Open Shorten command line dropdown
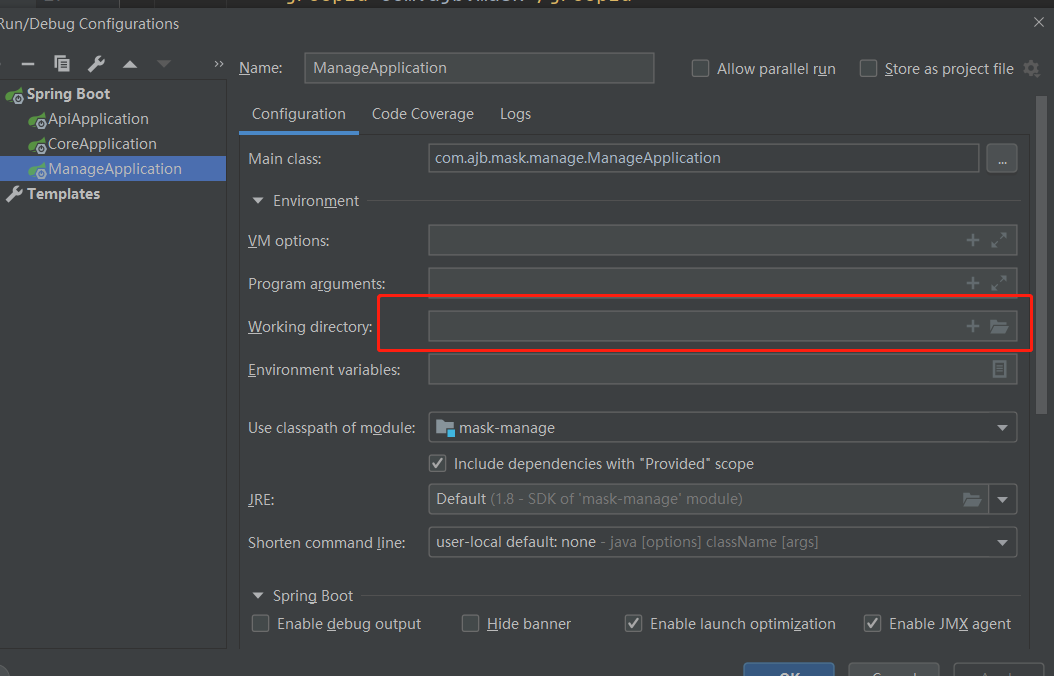The height and width of the screenshot is (676, 1054). [x=723, y=542]
